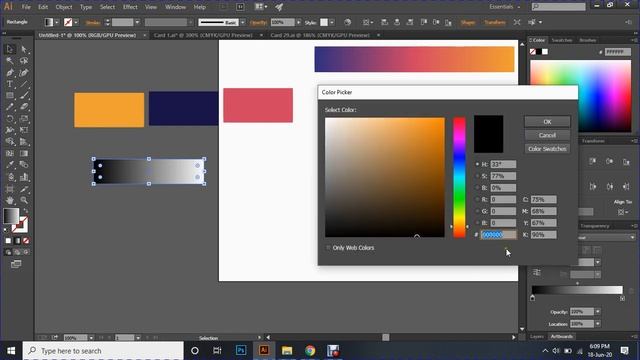Click the Transform link in control bar
The width and height of the screenshot is (640, 360).
click(495, 22)
